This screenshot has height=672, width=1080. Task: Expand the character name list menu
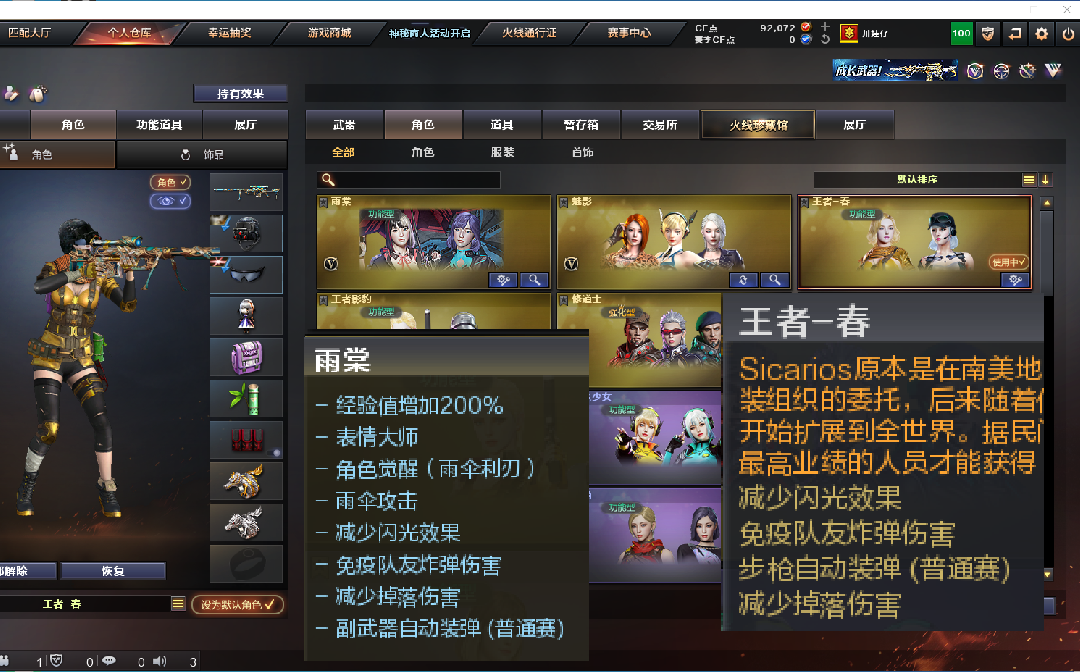(178, 604)
